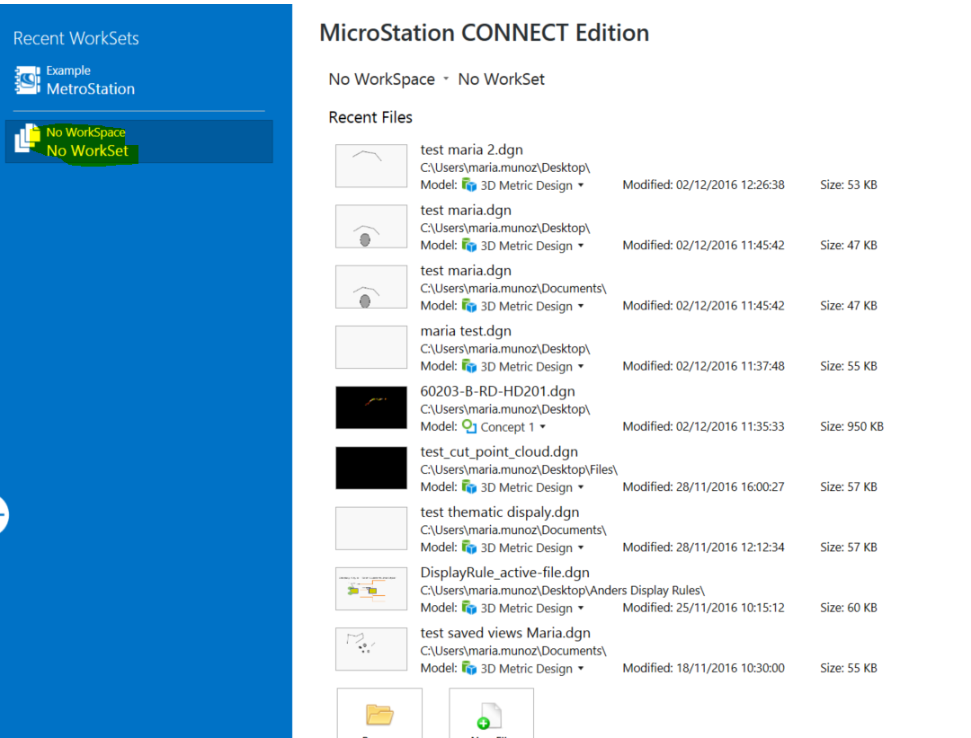Screen dimensions: 971x738
Task: Click the Size: 60 KB text
Action: pyautogui.click(x=848, y=608)
